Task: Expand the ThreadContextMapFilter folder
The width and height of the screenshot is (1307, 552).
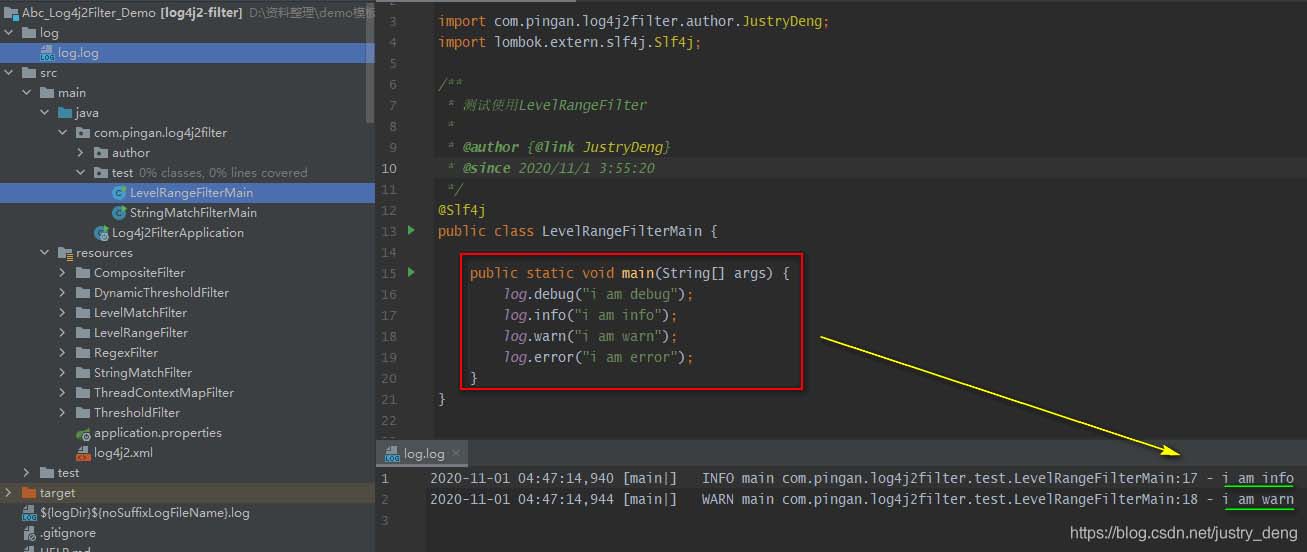Action: tap(64, 393)
